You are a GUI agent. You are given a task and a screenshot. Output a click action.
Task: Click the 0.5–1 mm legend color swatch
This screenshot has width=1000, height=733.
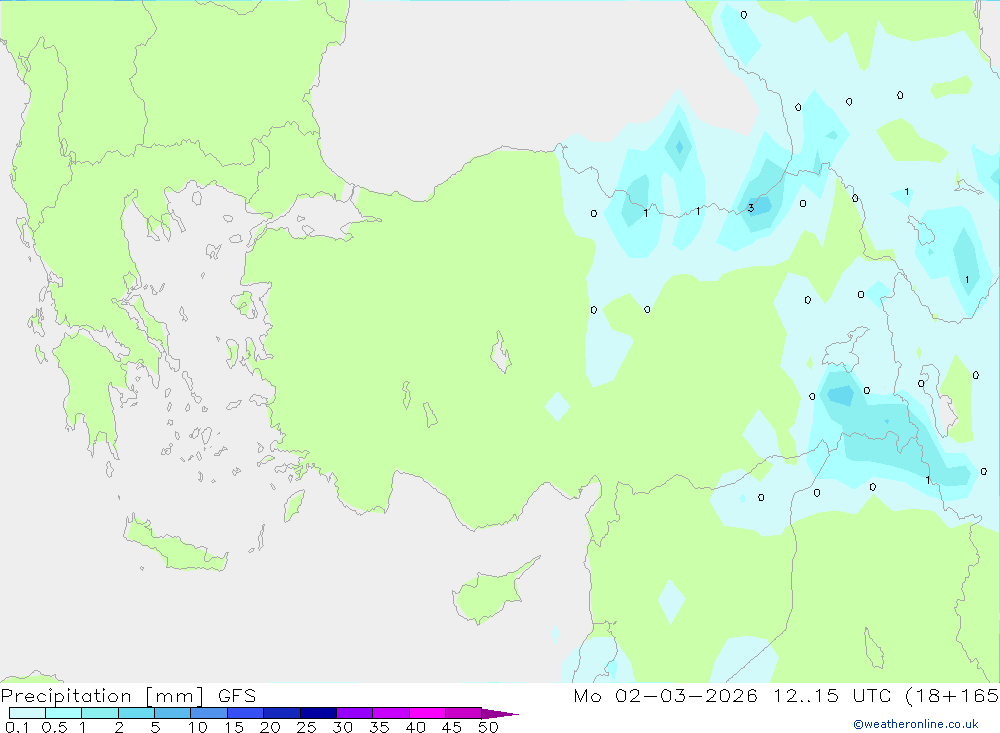(x=64, y=713)
